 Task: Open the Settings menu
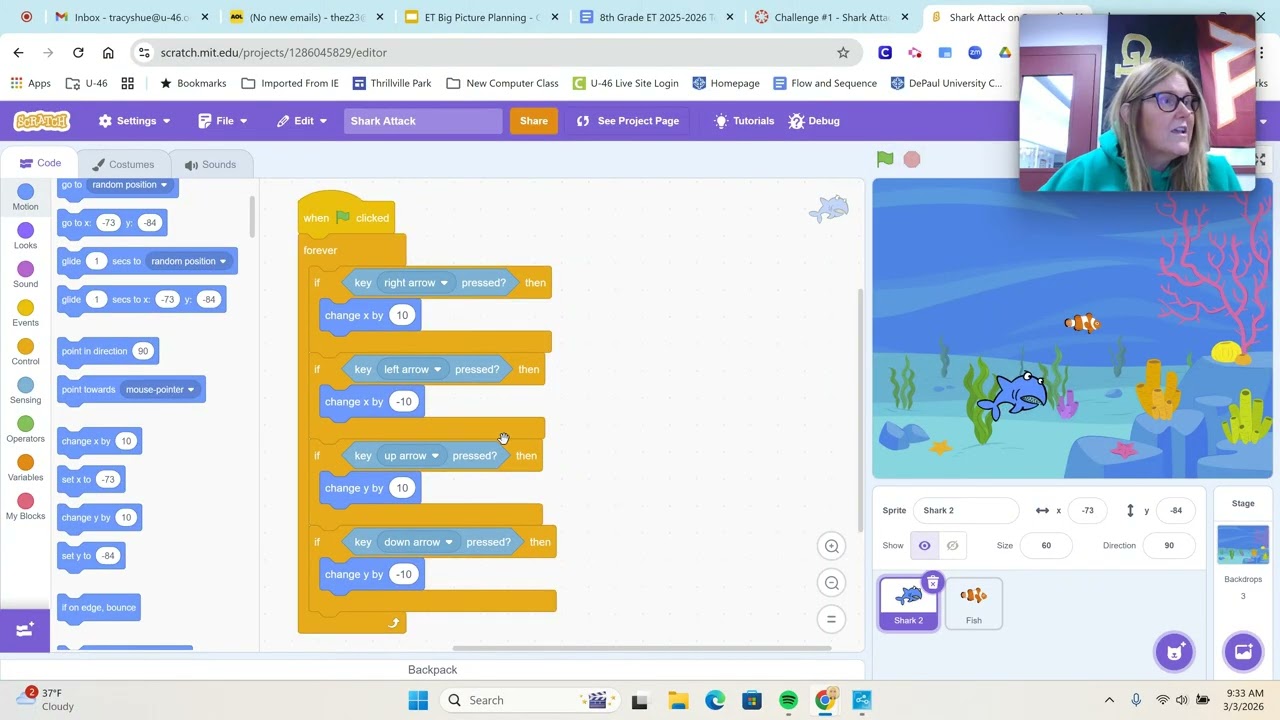click(135, 121)
